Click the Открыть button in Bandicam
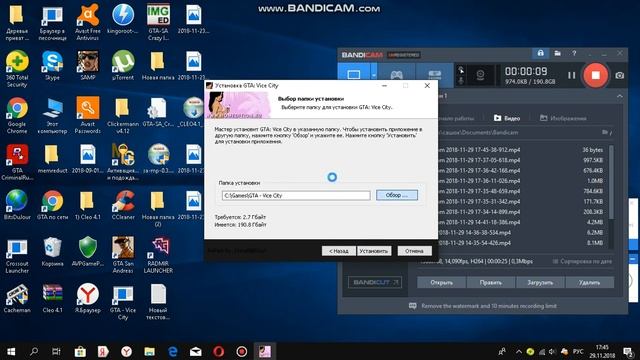Image resolution: width=640 pixels, height=360 pixels. 441,282
